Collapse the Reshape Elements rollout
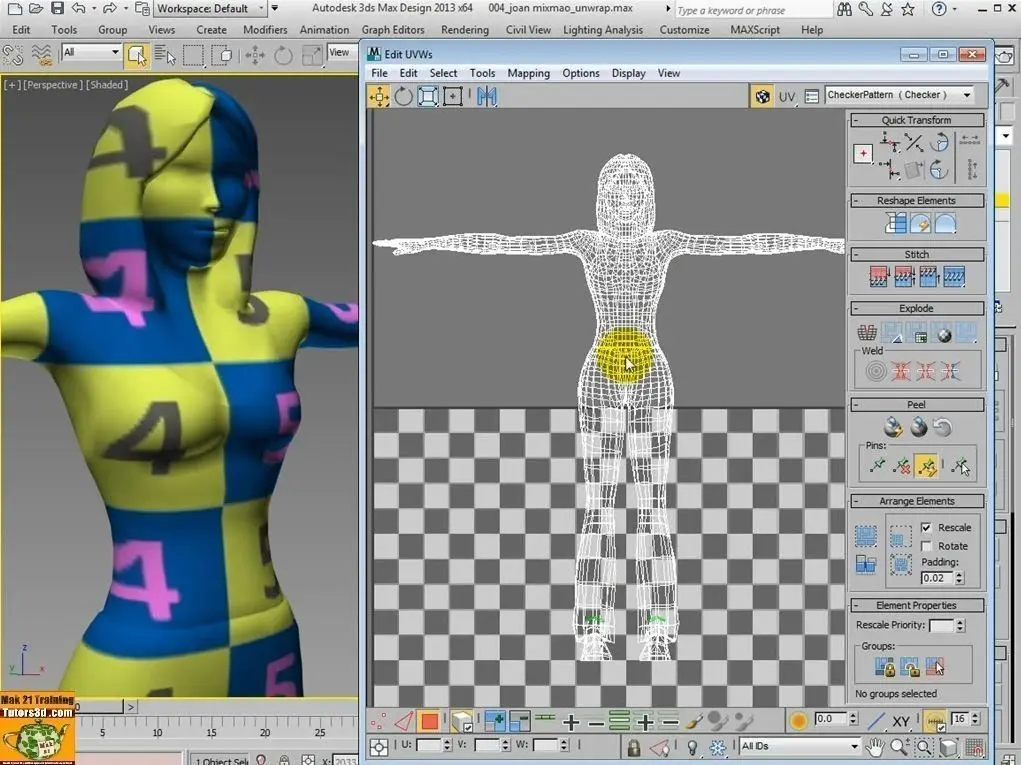The image size is (1021, 765). point(917,201)
